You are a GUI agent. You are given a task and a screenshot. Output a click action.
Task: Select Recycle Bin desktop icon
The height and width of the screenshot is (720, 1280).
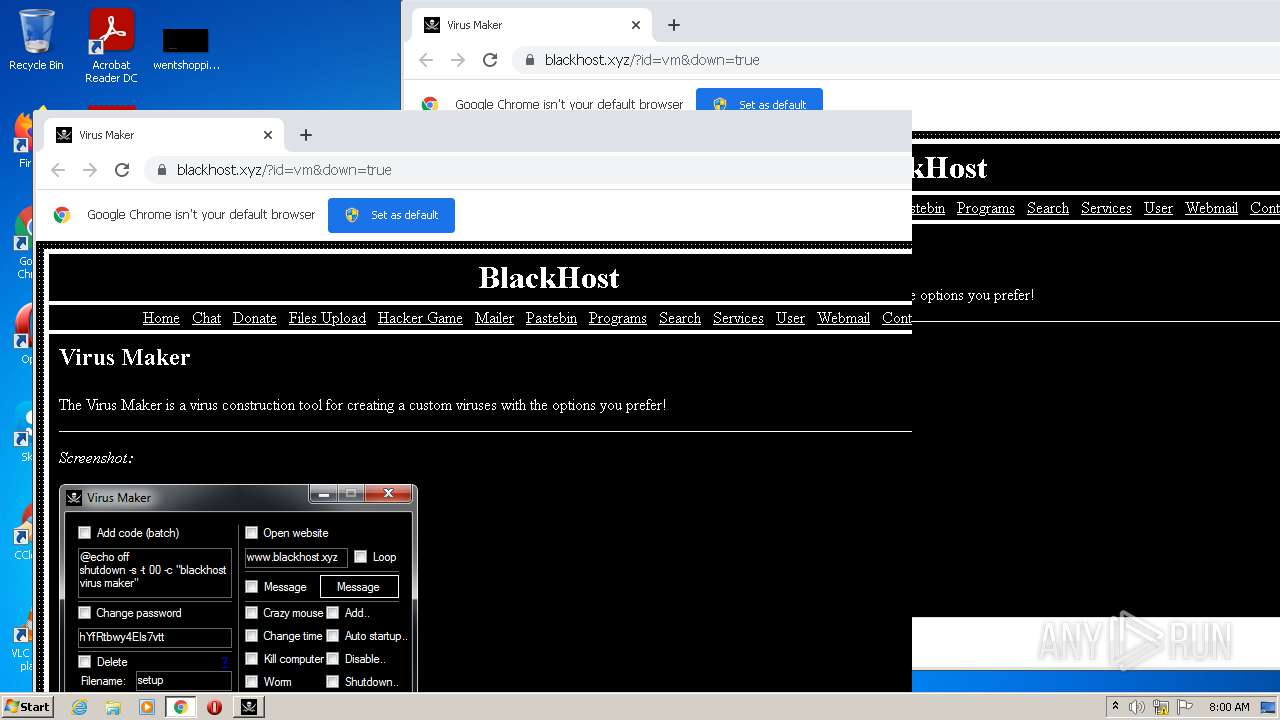(x=36, y=40)
